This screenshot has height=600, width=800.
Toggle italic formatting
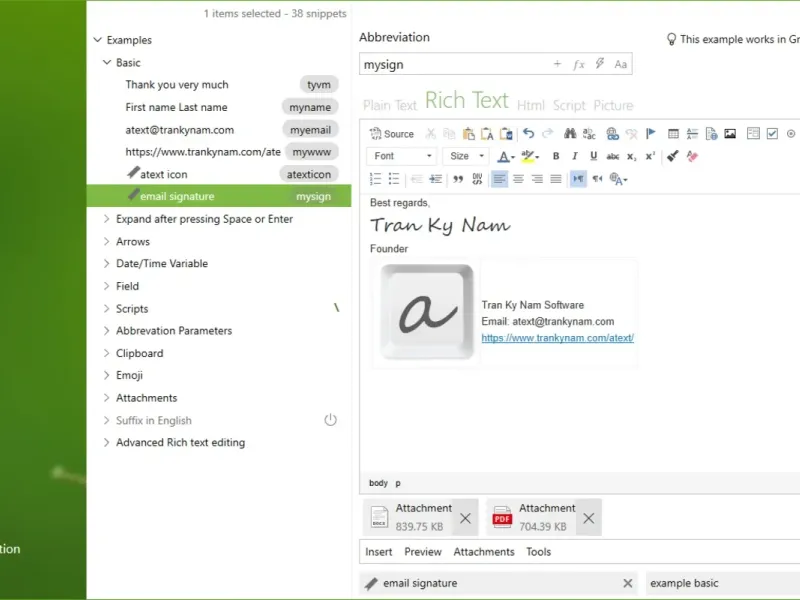[x=574, y=156]
